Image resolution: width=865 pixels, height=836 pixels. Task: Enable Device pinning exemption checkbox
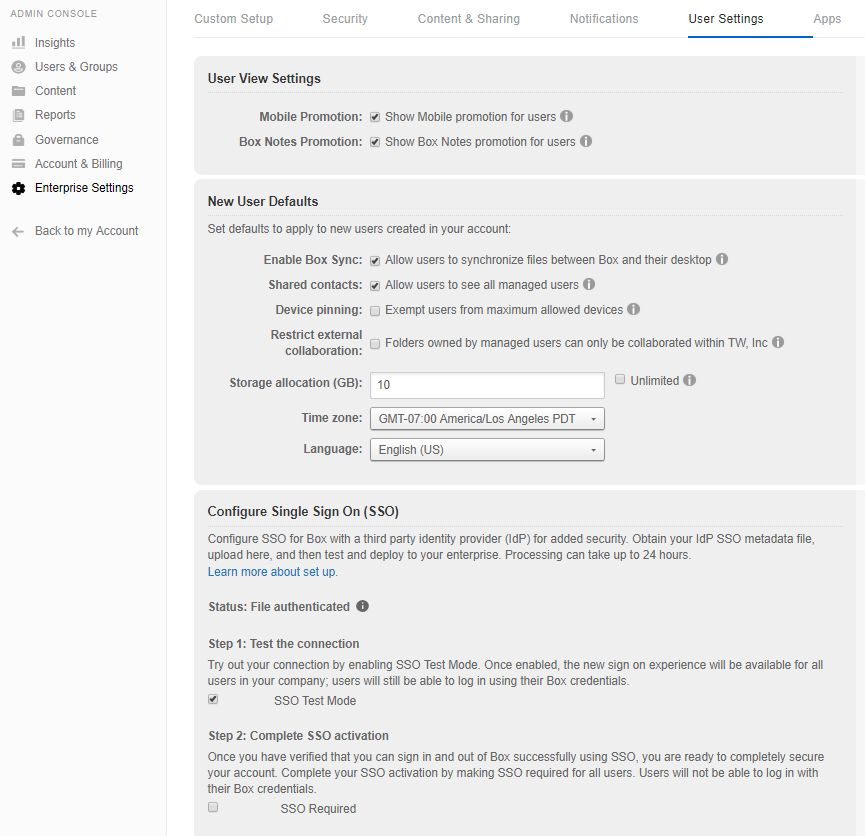click(375, 311)
